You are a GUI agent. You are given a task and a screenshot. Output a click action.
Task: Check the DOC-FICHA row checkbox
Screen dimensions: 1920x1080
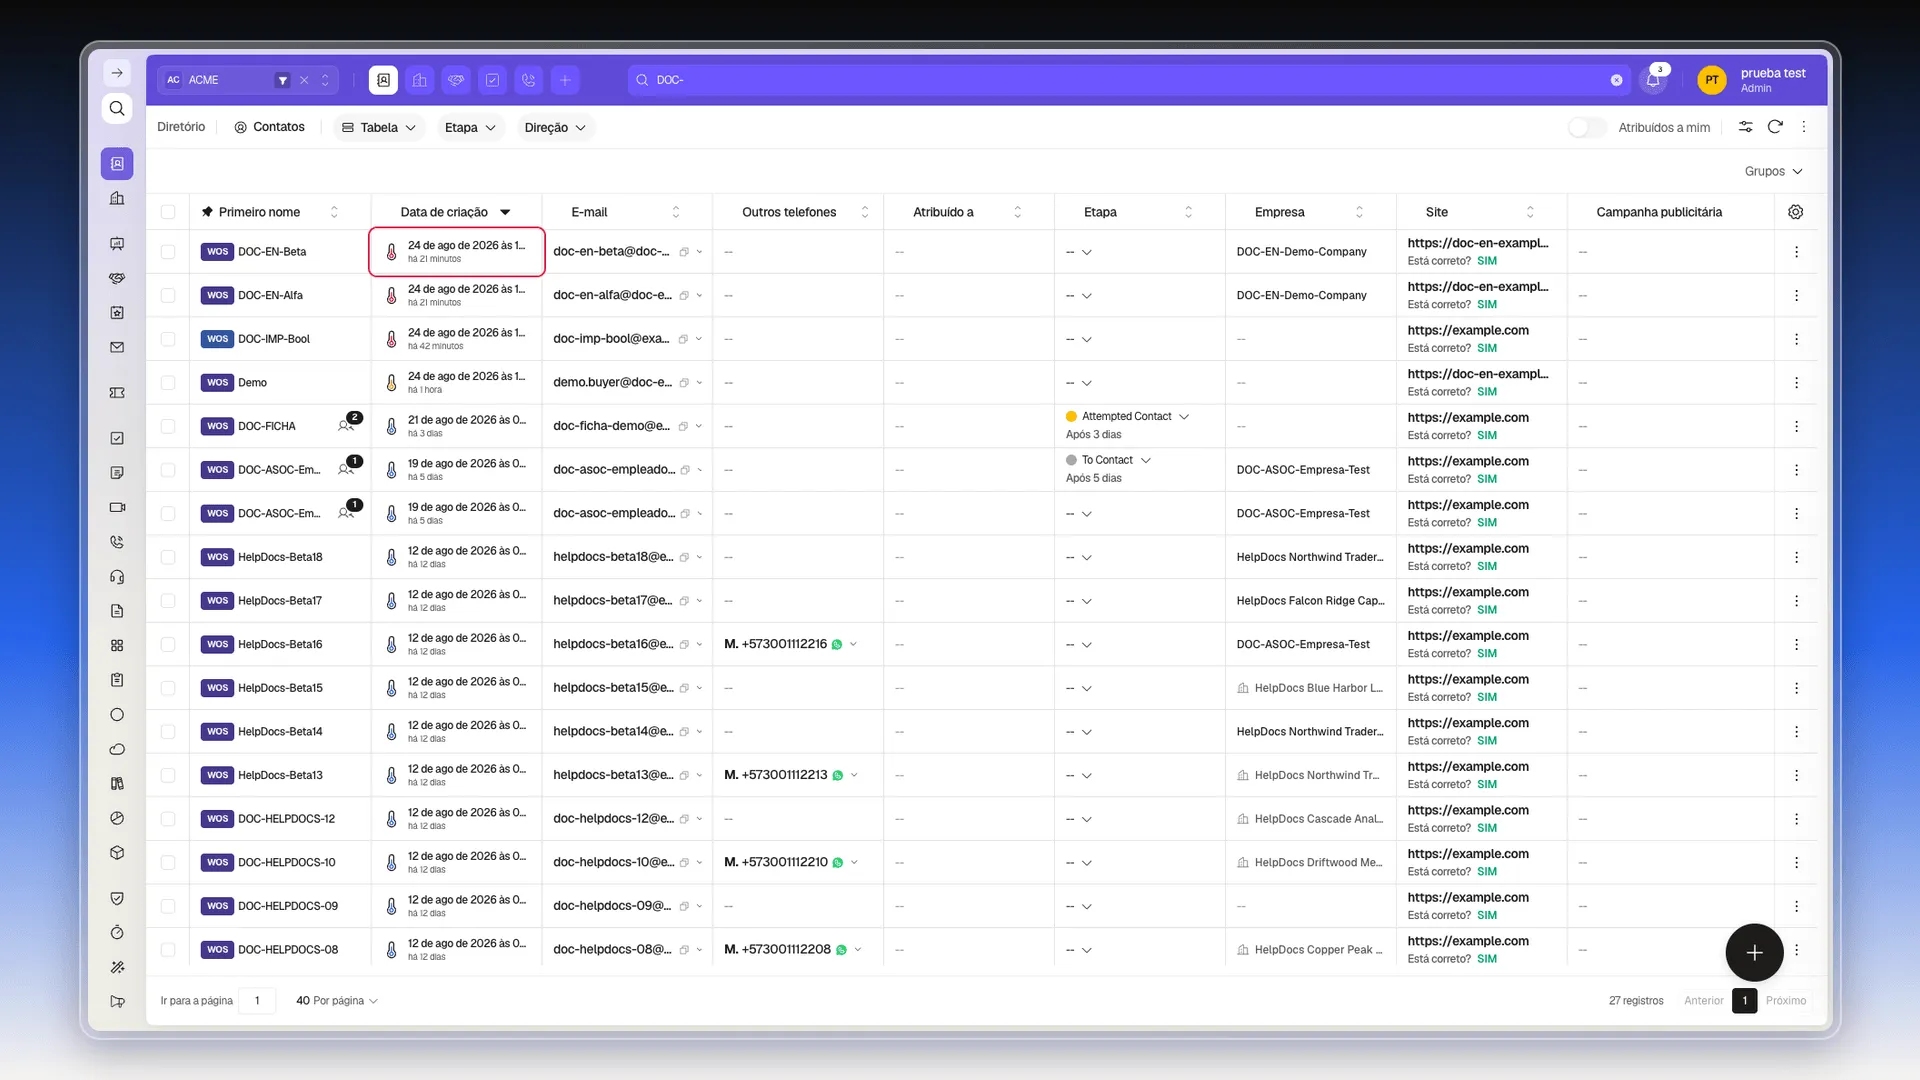168,427
